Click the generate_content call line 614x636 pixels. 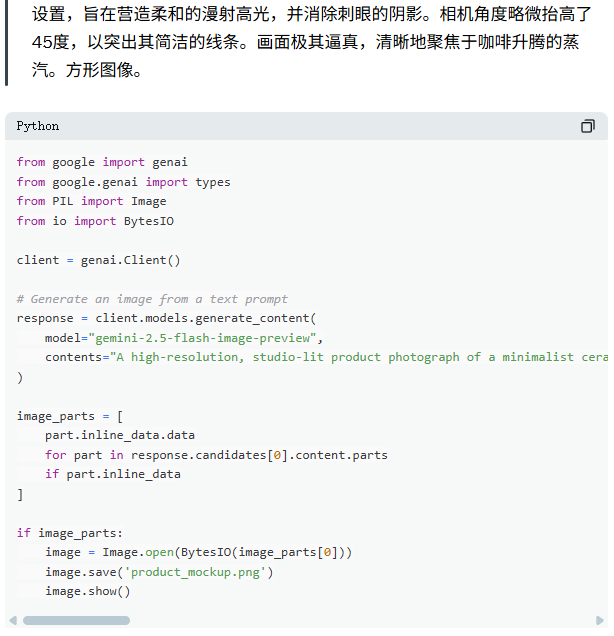point(166,318)
